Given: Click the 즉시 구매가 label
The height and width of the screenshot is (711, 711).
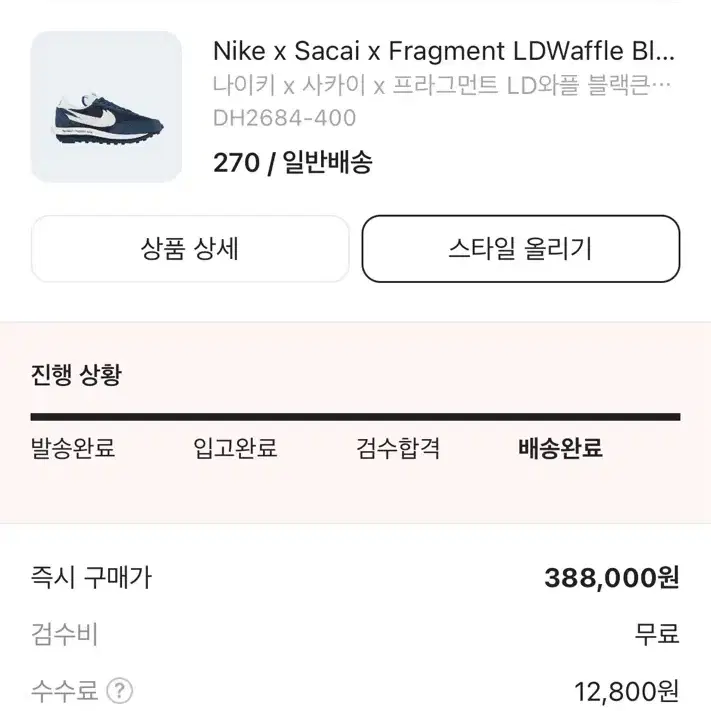Looking at the screenshot, I should click(91, 578).
